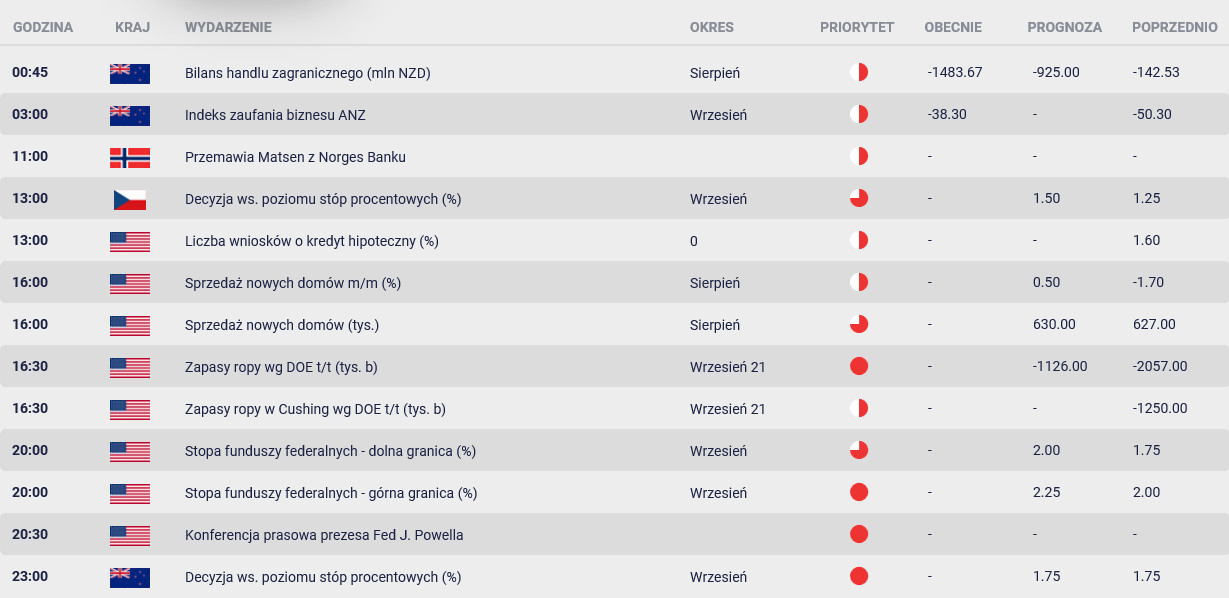Image resolution: width=1229 pixels, height=598 pixels.
Task: Sort by the GODZINA column header
Action: (43, 27)
